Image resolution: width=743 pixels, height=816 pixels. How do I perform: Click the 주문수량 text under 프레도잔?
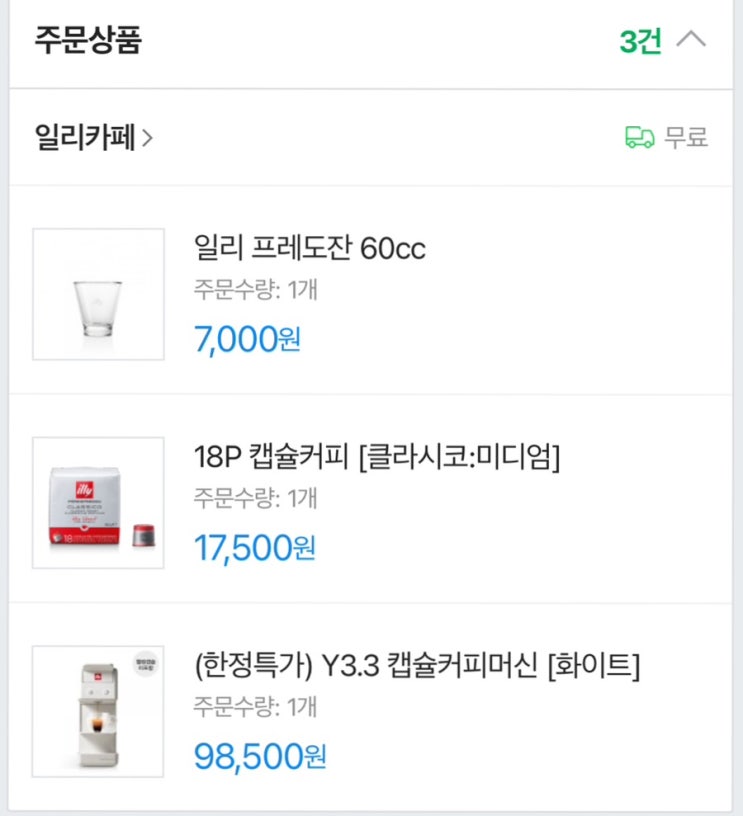pos(255,291)
